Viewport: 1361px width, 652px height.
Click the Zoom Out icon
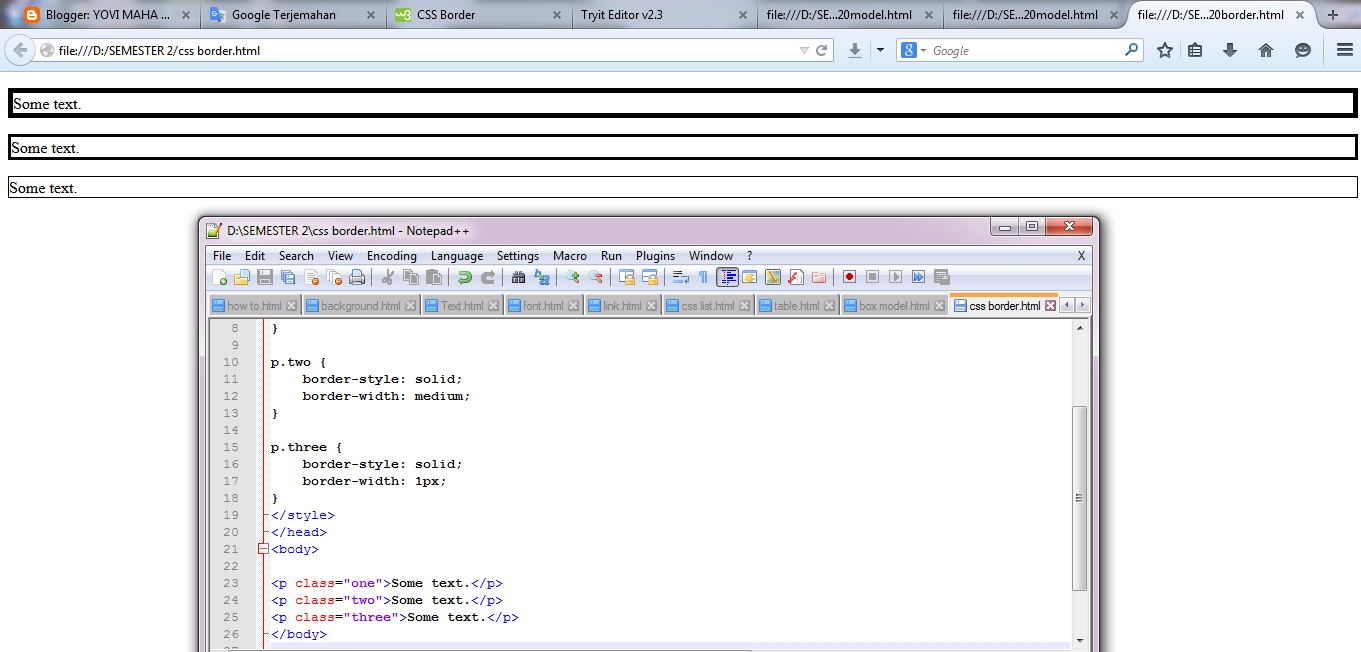click(596, 277)
